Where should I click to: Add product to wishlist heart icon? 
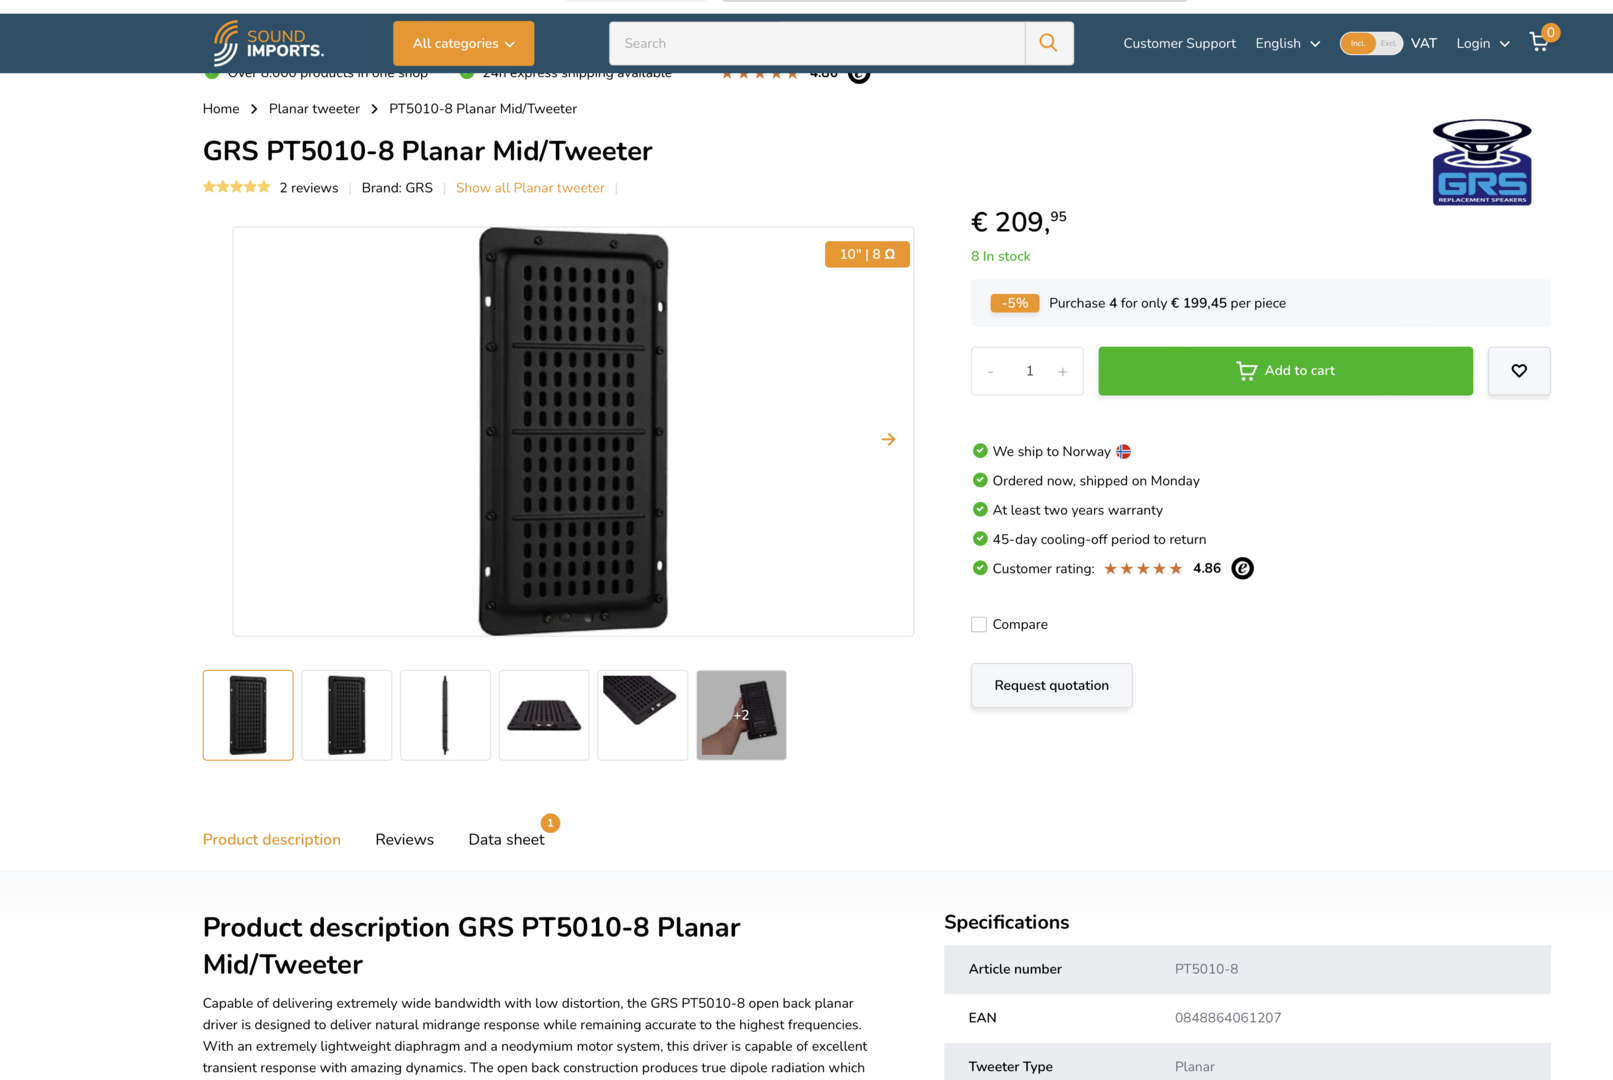pyautogui.click(x=1518, y=371)
